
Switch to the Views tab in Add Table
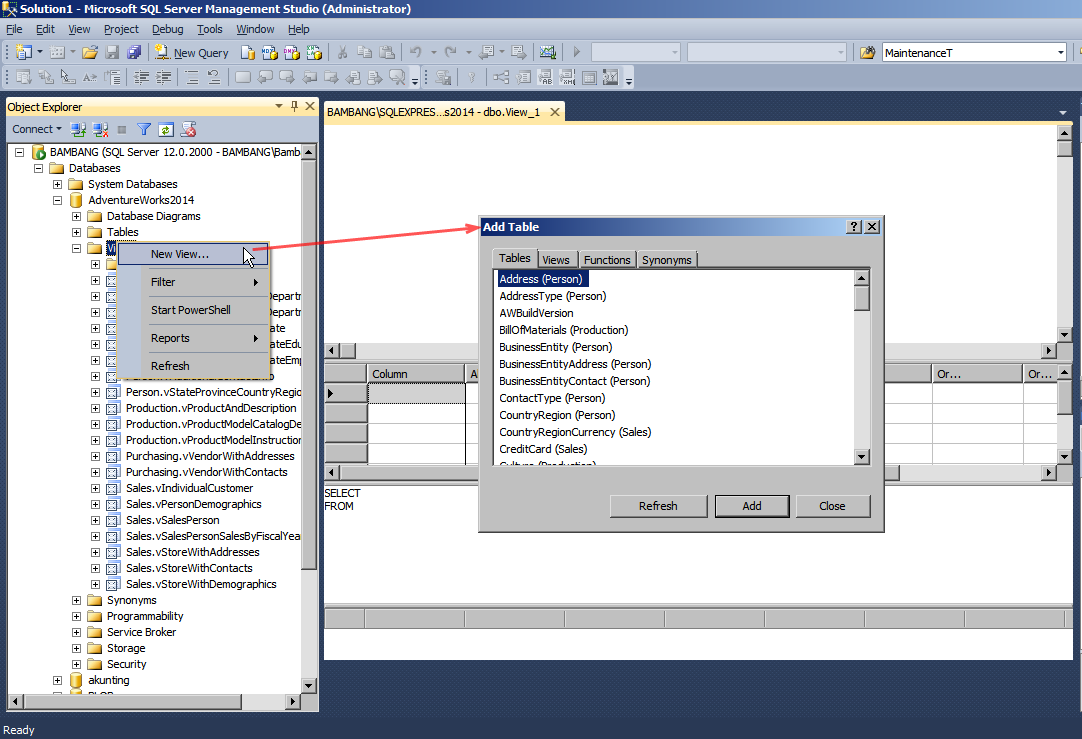(x=556, y=259)
